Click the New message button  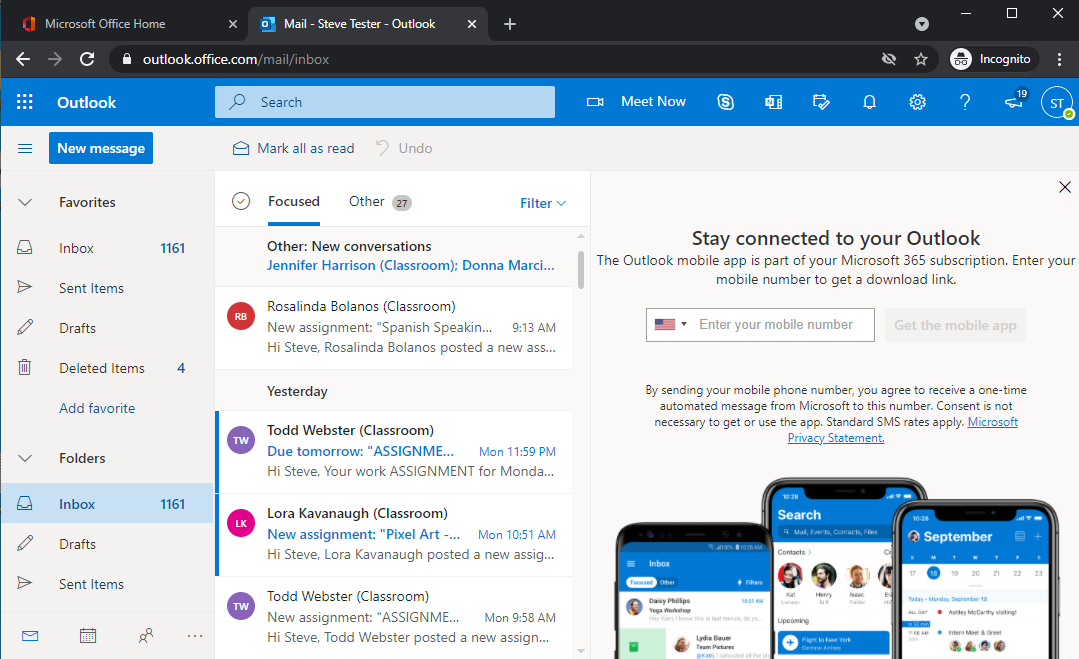[x=100, y=149]
